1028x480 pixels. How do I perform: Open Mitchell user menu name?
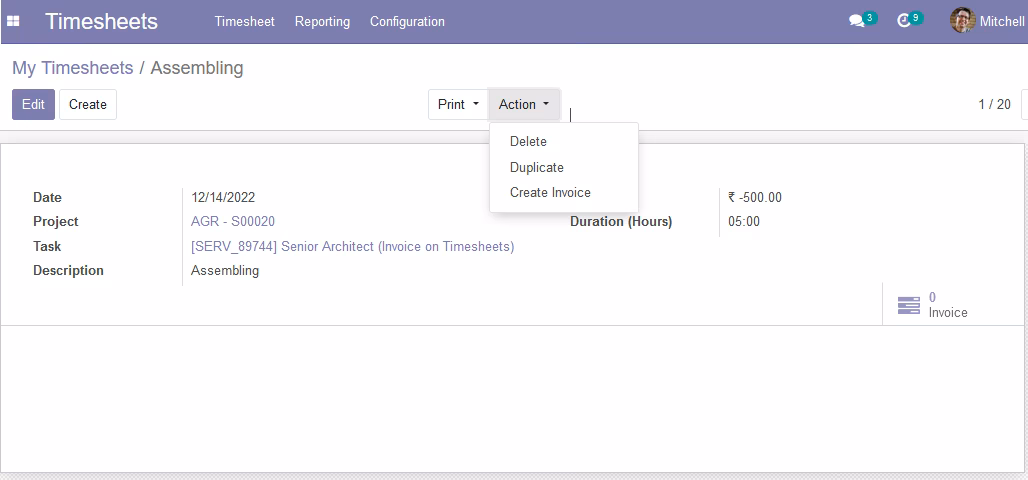(x=1002, y=22)
